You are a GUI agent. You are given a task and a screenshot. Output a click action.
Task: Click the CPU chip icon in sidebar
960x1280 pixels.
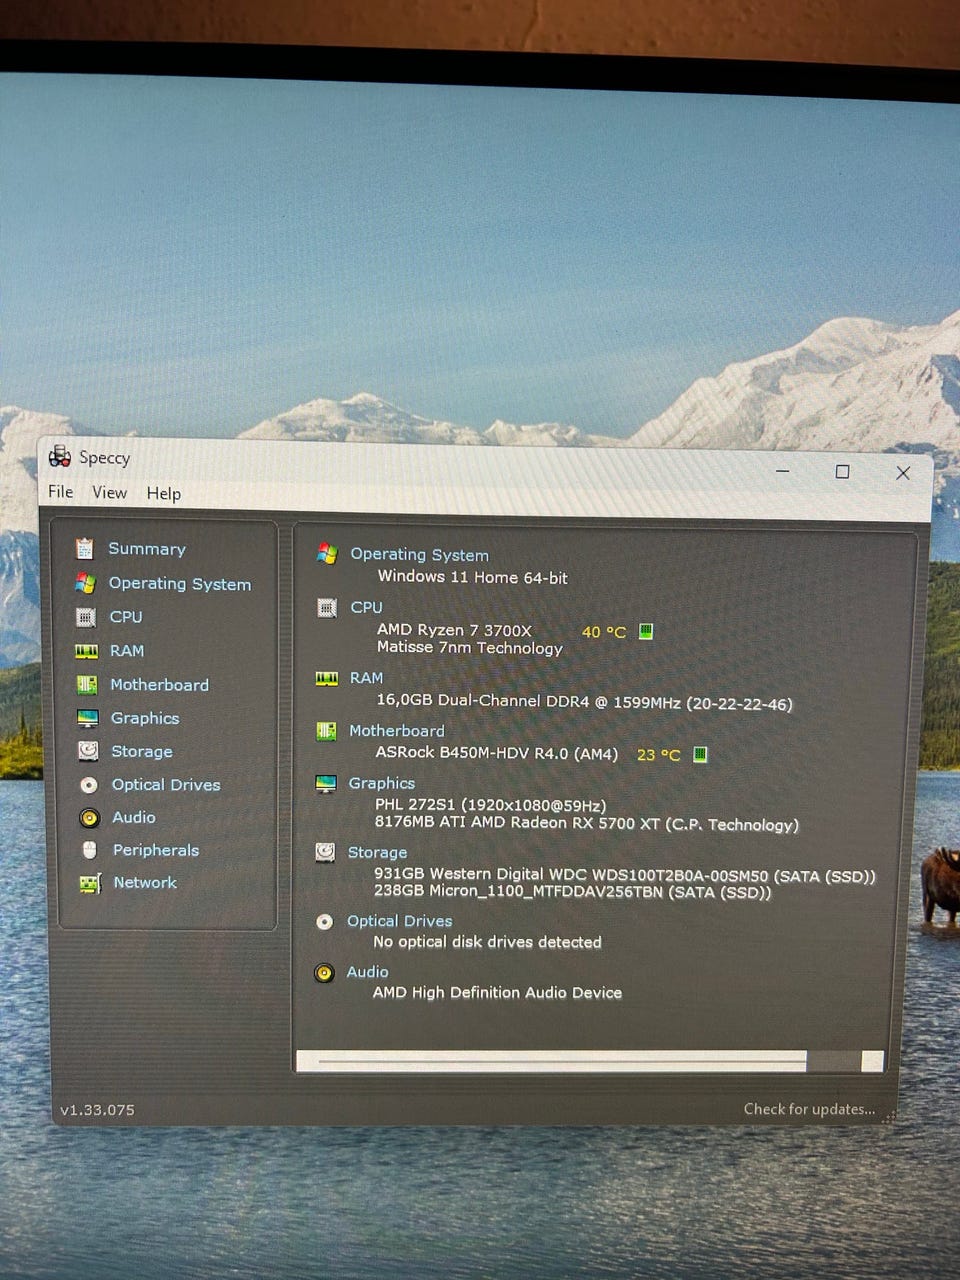[87, 617]
